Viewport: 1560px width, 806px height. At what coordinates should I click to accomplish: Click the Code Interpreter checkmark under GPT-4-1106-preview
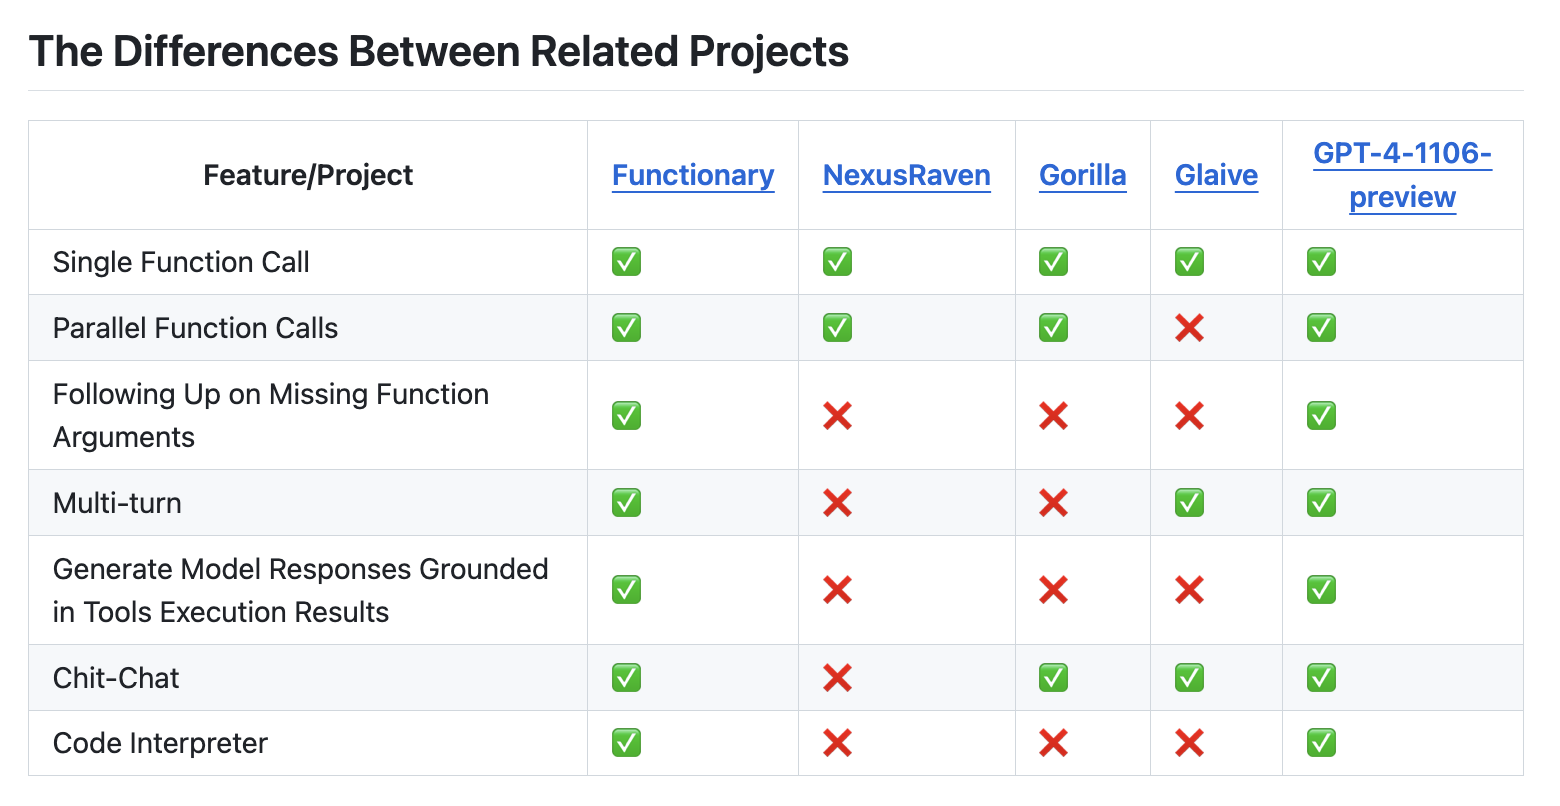1320,743
